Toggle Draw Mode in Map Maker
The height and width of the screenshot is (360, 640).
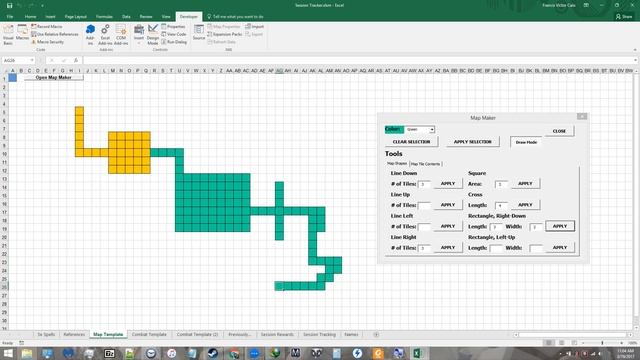(x=526, y=142)
